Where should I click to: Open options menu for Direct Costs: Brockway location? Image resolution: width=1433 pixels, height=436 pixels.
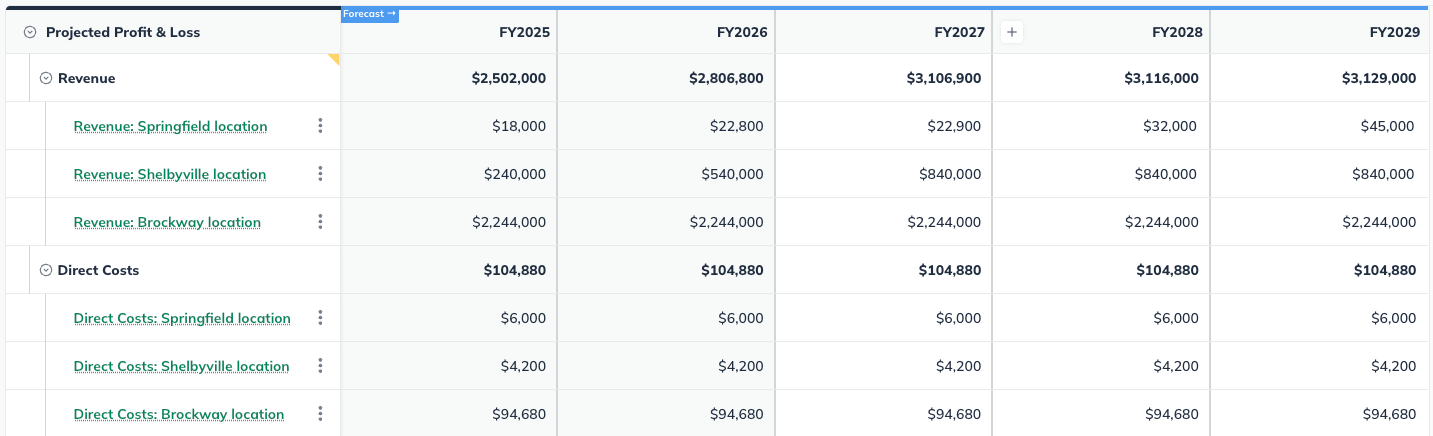coord(320,414)
